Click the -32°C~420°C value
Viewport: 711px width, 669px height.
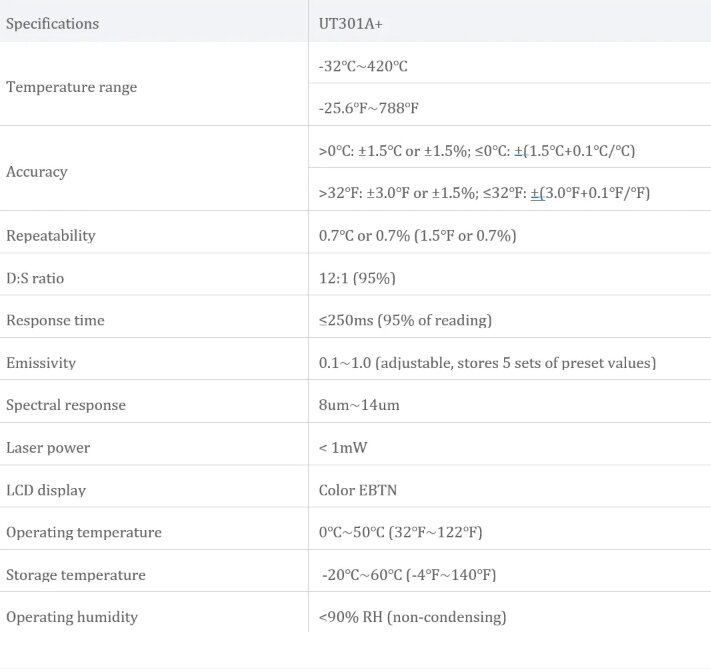[x=363, y=66]
